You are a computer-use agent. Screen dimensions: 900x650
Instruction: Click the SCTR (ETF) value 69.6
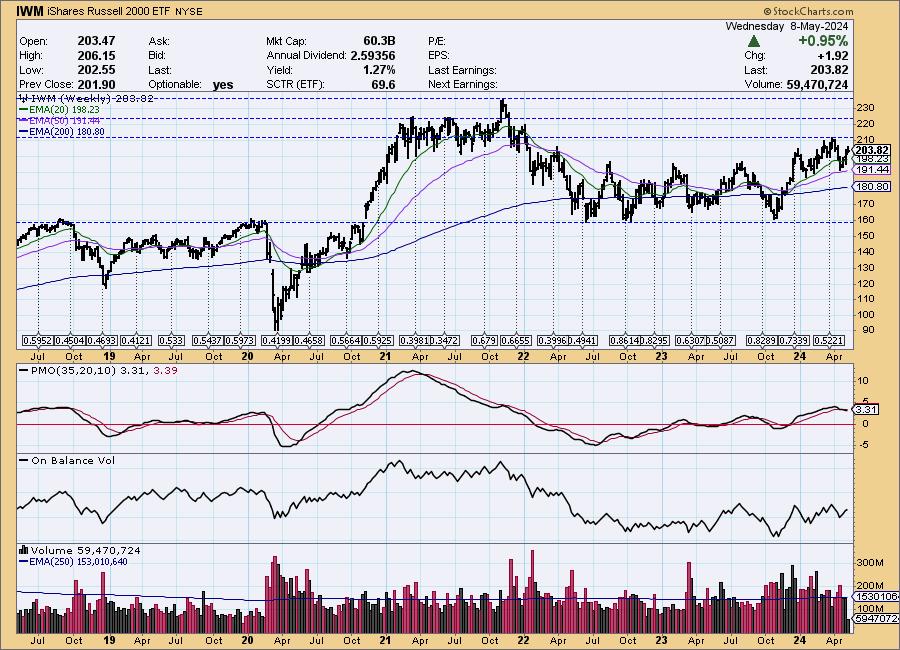click(383, 84)
